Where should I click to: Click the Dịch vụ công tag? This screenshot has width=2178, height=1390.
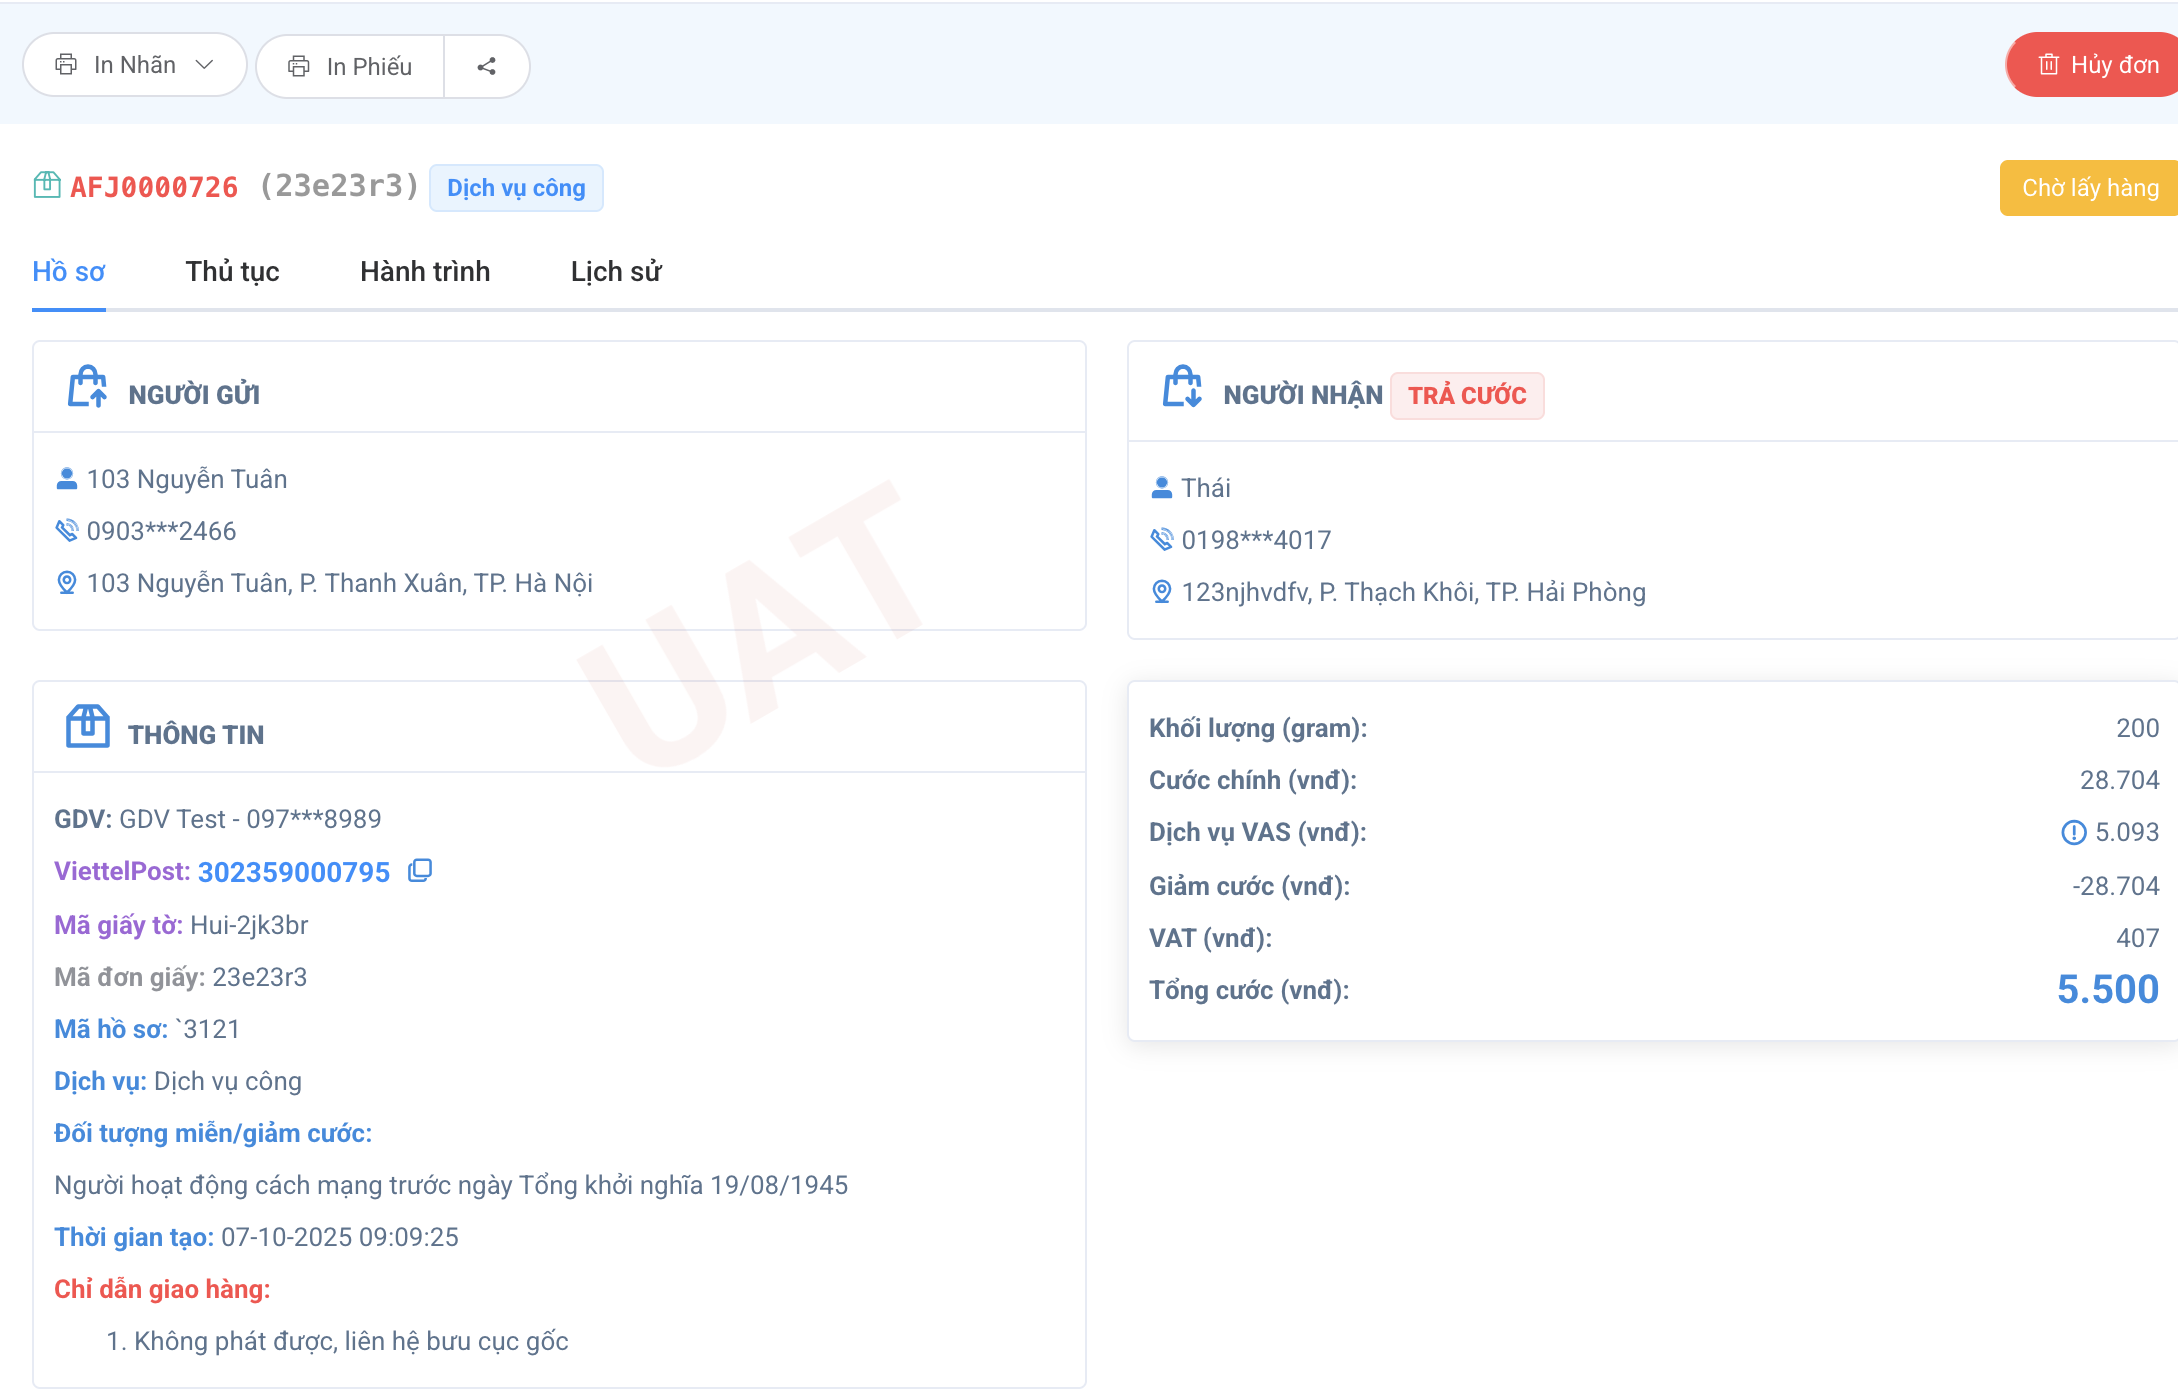coord(516,188)
